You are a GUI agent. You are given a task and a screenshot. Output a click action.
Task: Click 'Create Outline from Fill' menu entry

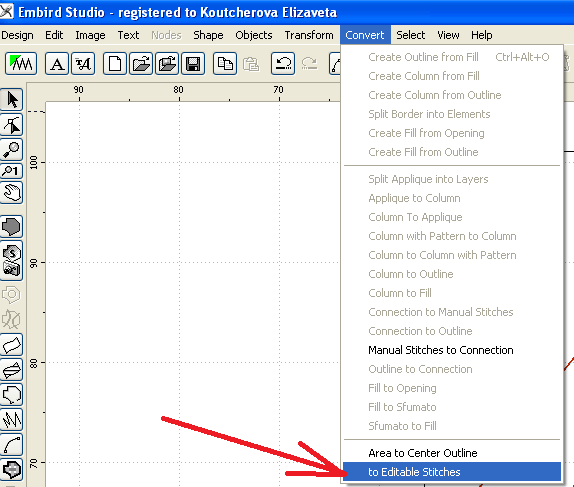click(x=452, y=57)
